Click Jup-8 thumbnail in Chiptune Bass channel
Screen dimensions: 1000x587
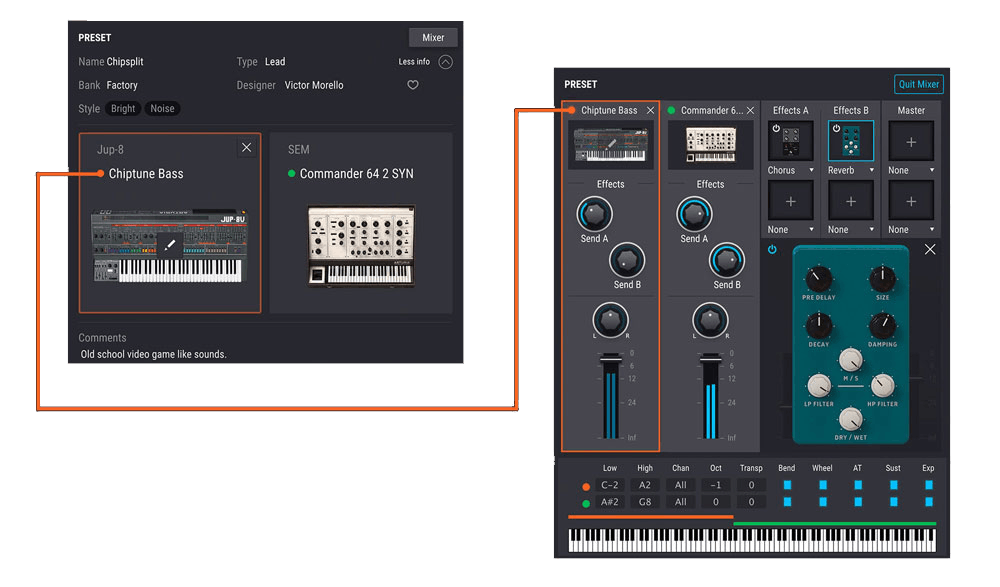coord(610,145)
